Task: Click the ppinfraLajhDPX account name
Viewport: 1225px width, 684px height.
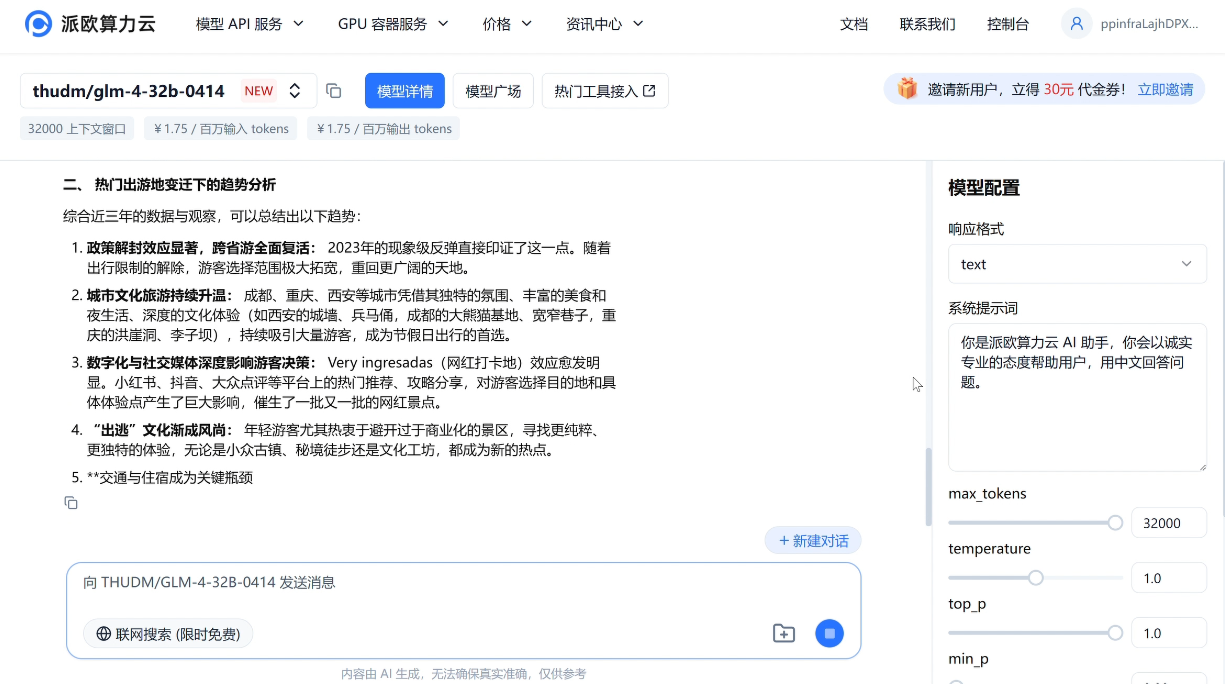Action: tap(1149, 24)
